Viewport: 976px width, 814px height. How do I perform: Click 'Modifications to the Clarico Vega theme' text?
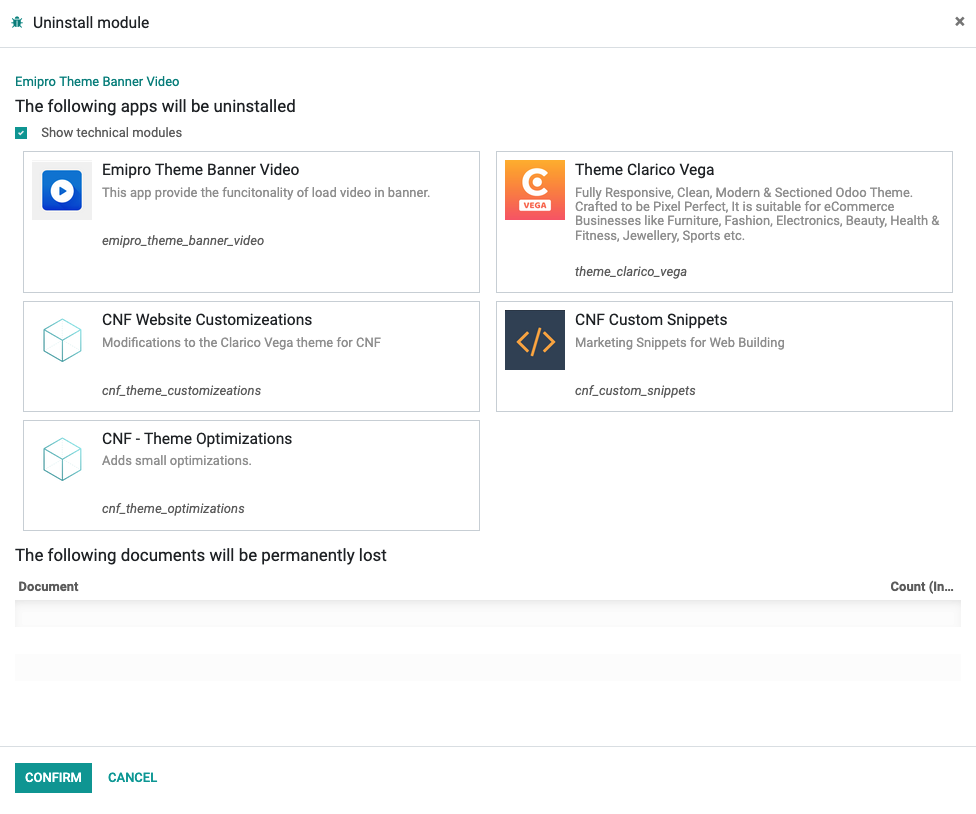coord(242,343)
